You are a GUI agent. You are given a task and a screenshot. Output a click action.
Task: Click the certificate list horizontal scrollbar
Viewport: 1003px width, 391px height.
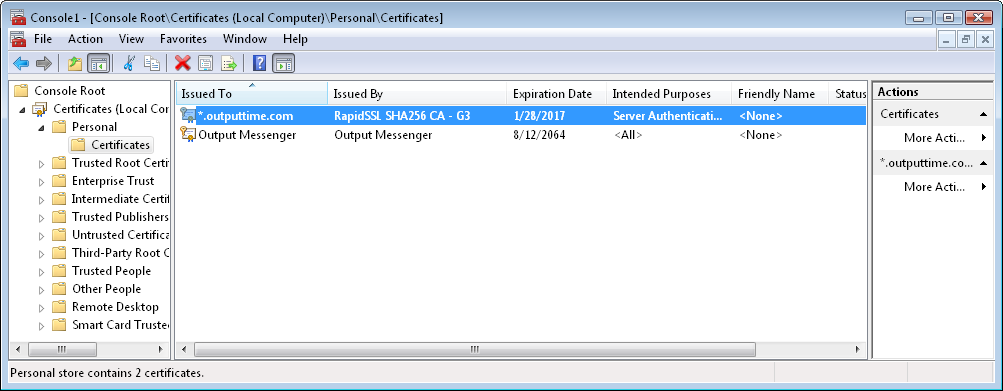475,349
